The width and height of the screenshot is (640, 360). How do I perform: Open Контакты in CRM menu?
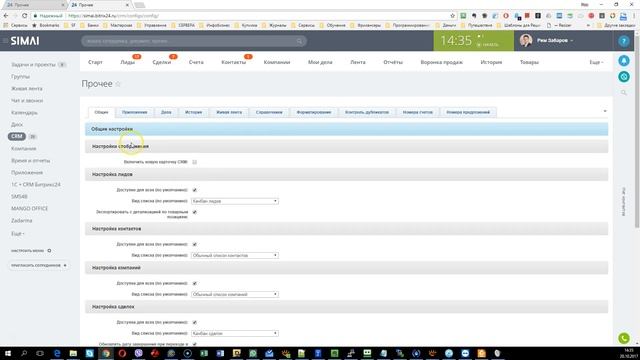[233, 62]
